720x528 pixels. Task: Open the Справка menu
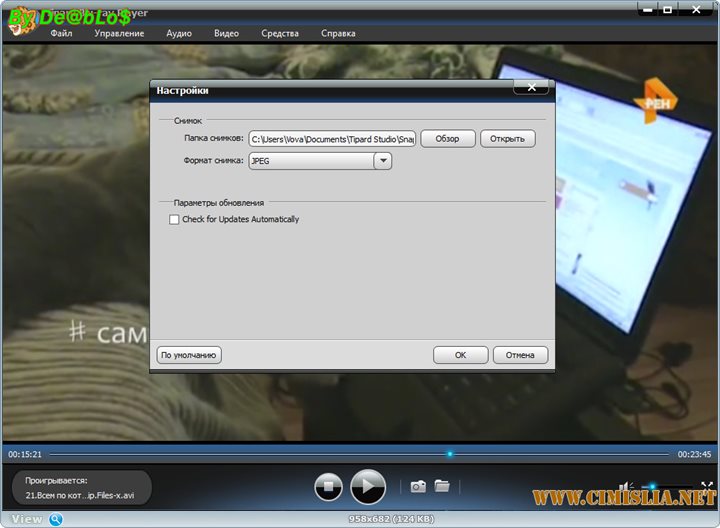point(338,33)
